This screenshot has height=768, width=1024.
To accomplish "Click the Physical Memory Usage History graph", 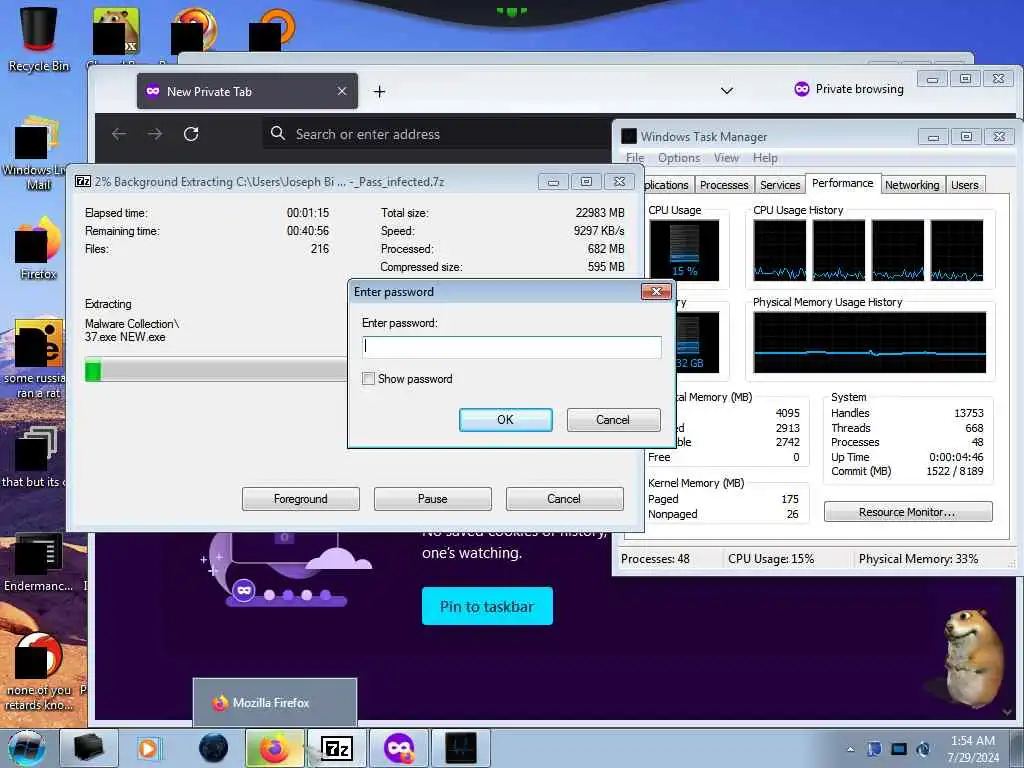I will click(869, 343).
